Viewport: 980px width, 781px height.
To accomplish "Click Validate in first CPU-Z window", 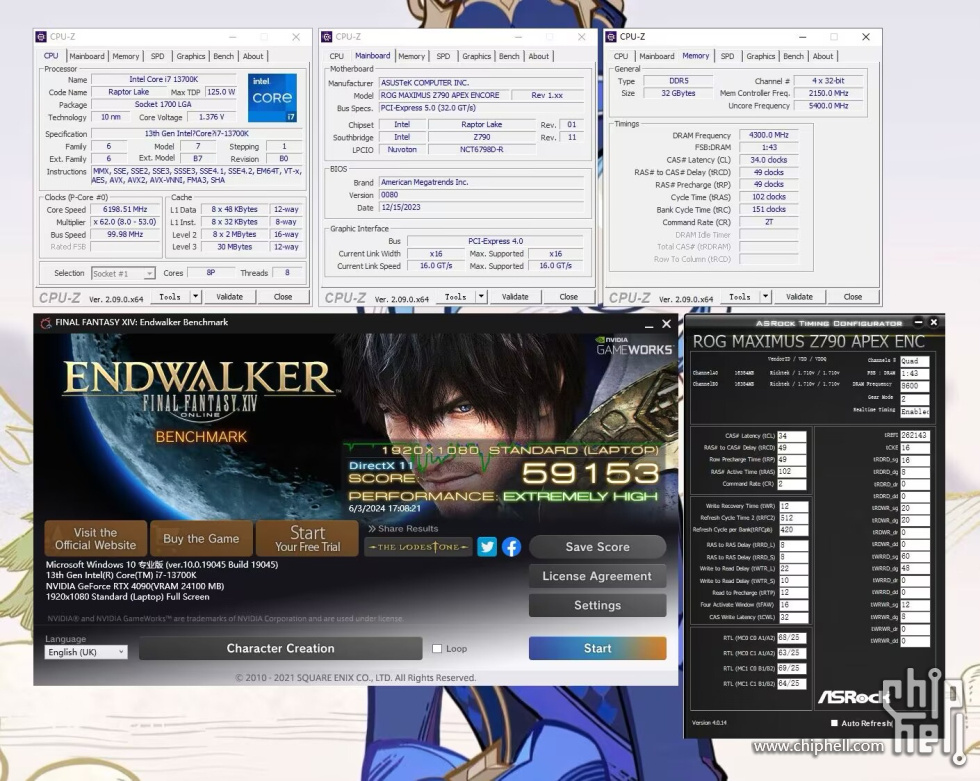I will 229,297.
